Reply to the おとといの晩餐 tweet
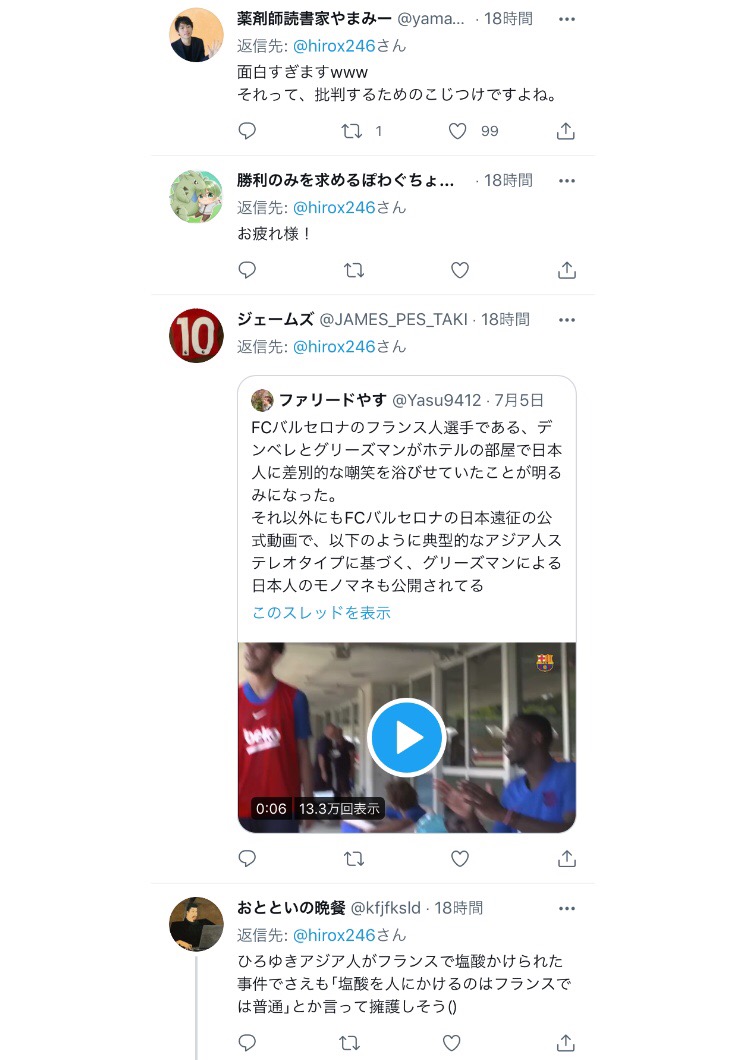Viewport: 750px width, 1060px height. 248,1042
